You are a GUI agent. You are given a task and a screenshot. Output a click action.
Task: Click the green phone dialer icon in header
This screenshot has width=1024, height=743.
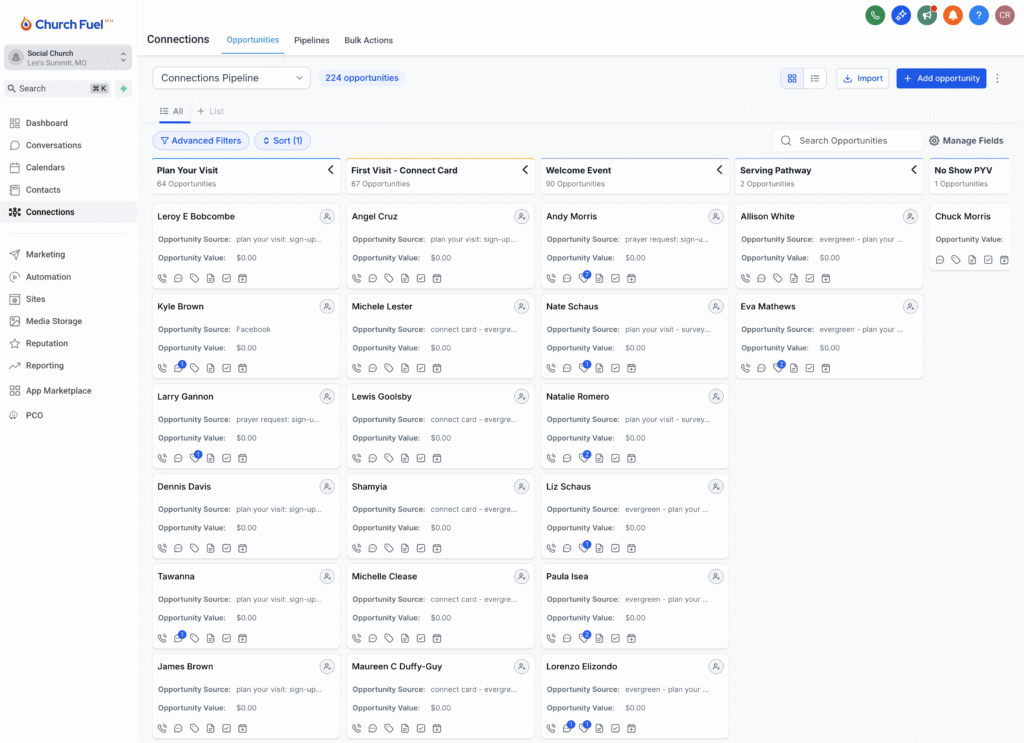[875, 15]
